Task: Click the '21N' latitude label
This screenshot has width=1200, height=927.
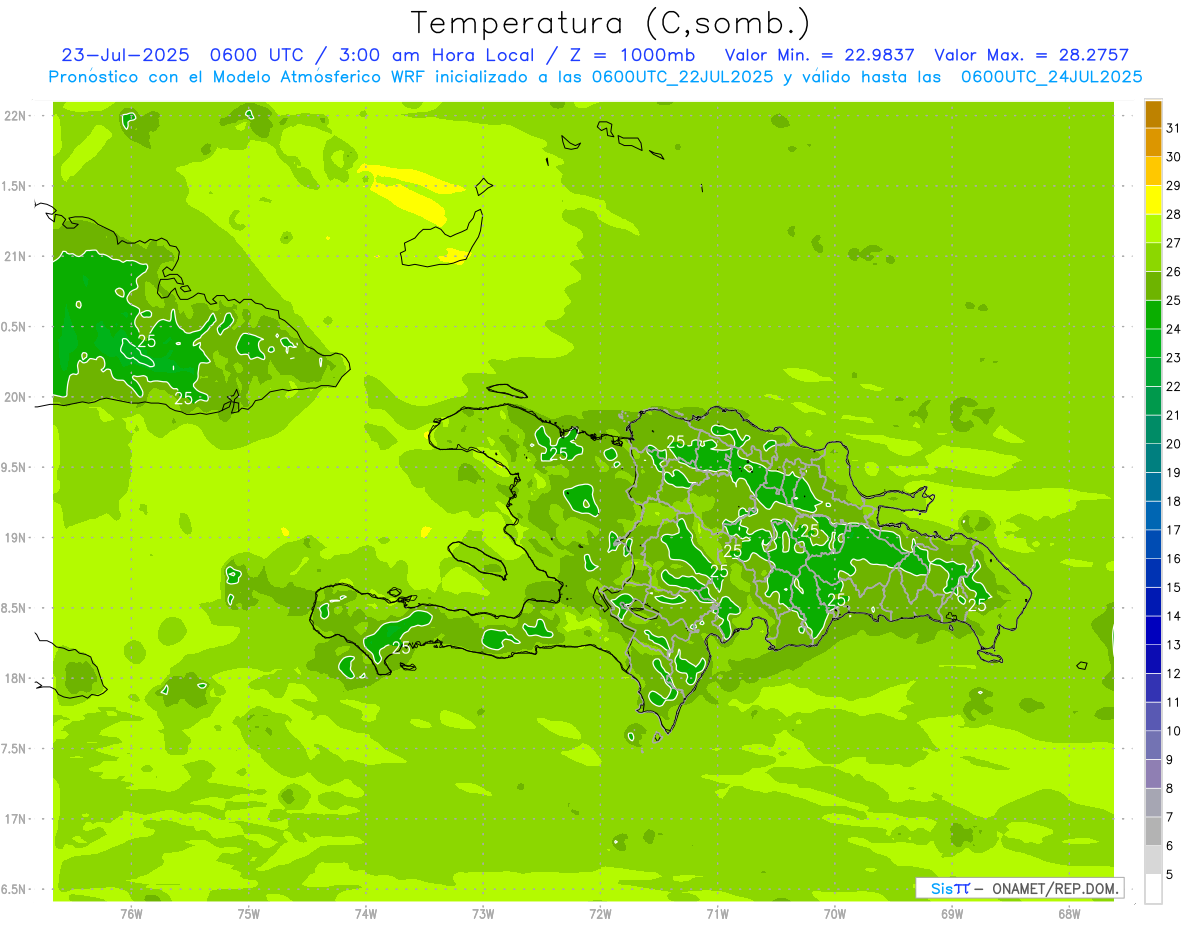Action: [14, 256]
